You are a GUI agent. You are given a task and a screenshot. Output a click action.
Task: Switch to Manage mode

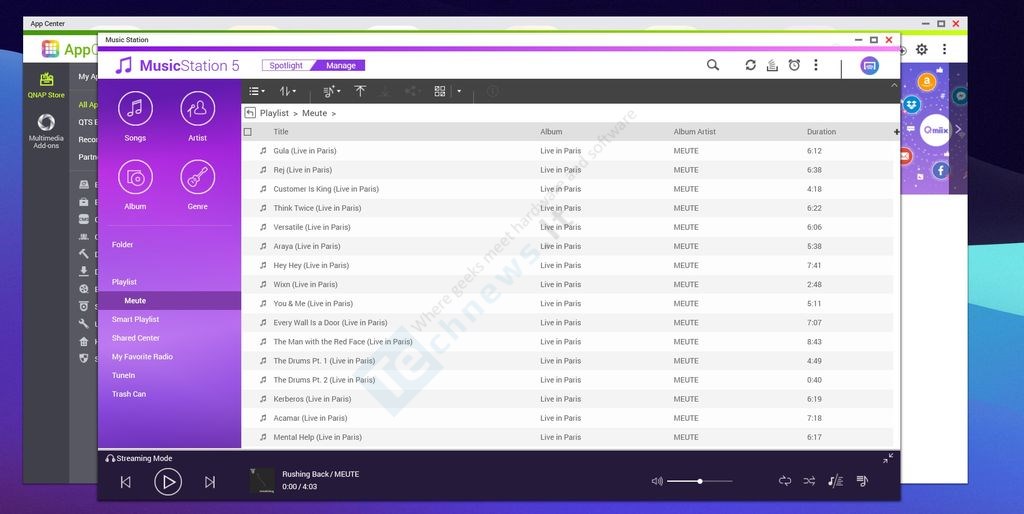click(x=341, y=65)
